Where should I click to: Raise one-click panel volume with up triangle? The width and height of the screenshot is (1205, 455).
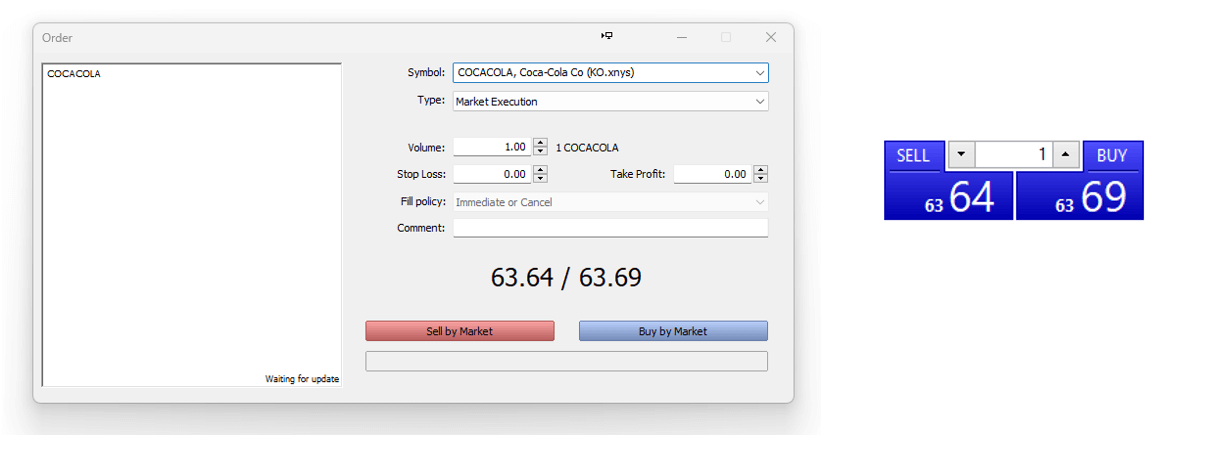click(1066, 155)
